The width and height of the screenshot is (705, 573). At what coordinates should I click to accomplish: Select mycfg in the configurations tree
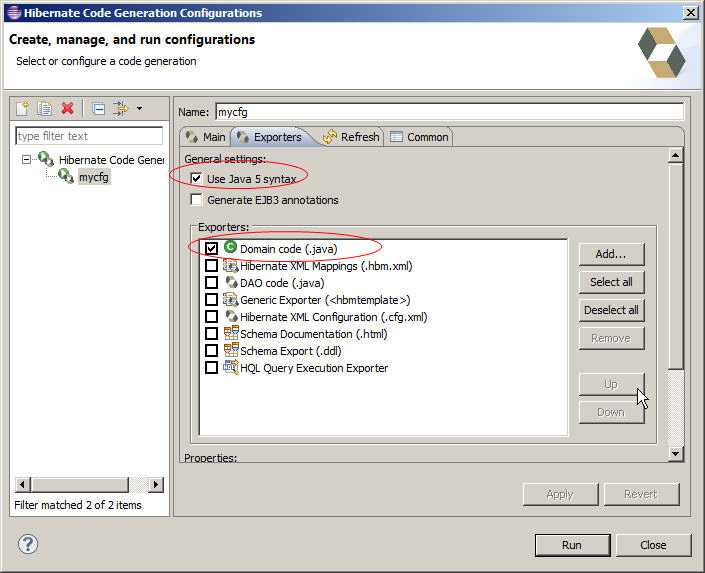[94, 177]
